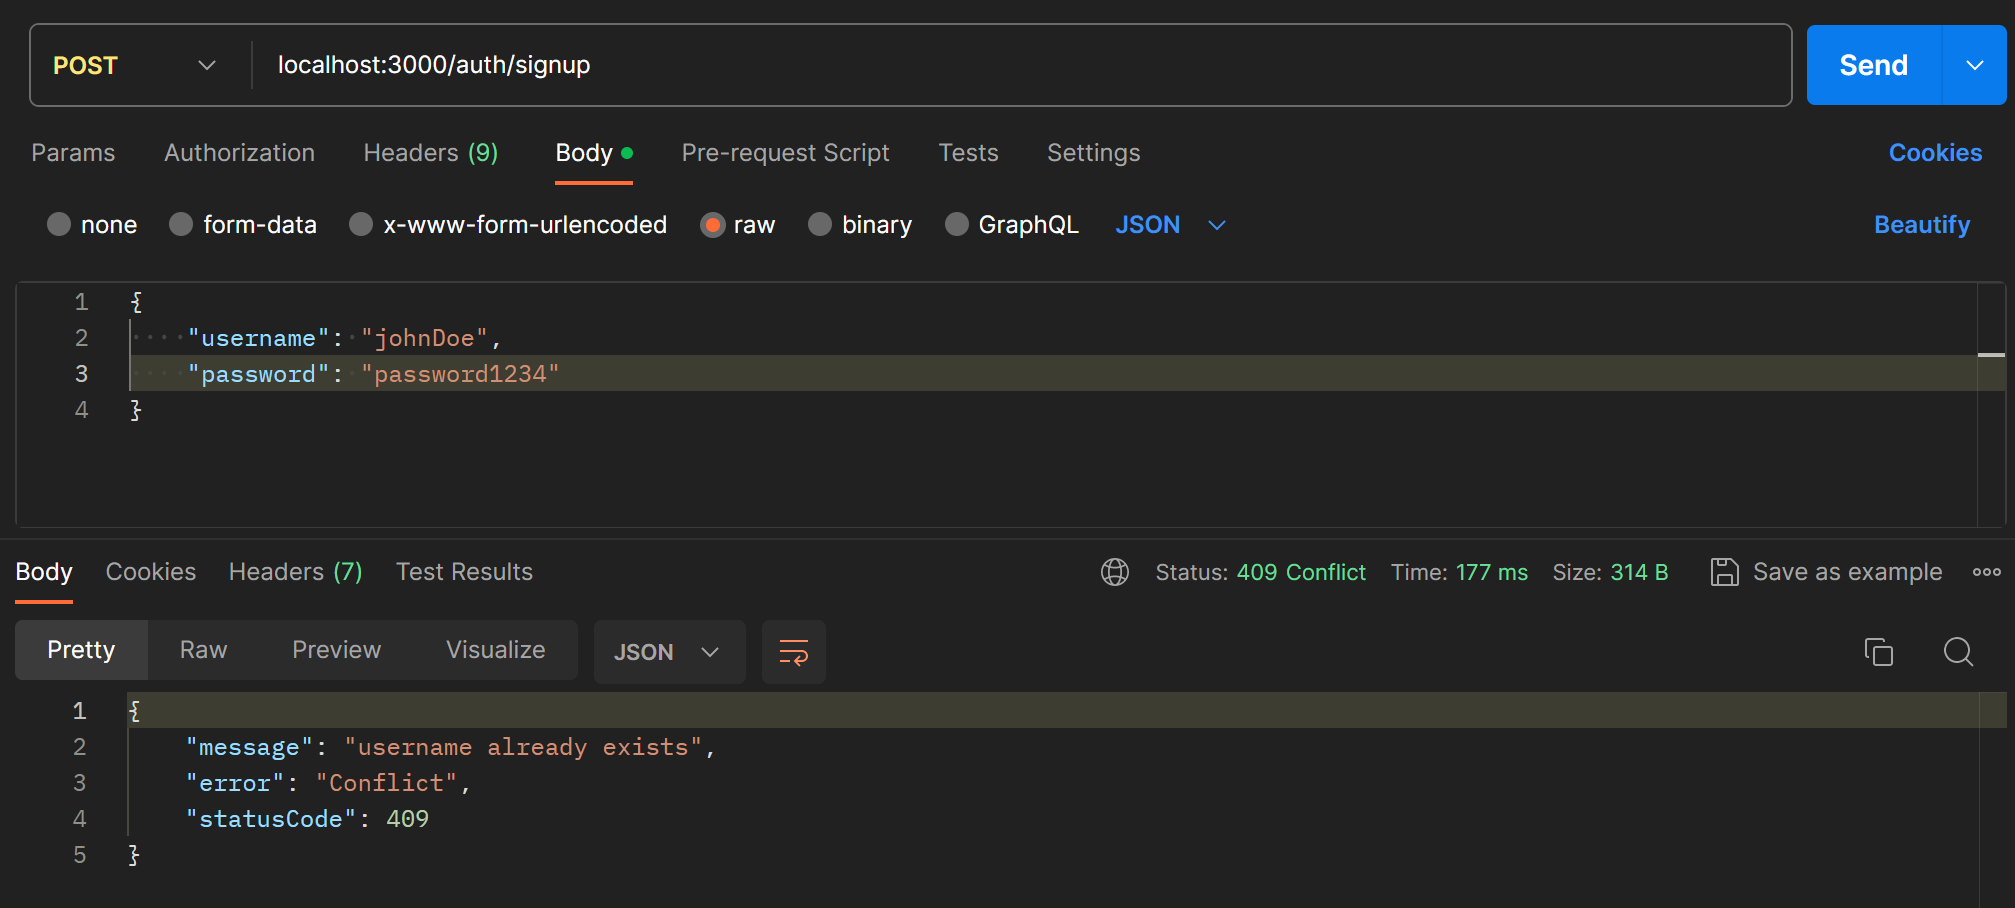Expand the Send button dropdown arrow
Screen dimensions: 2015x908
1974,65
